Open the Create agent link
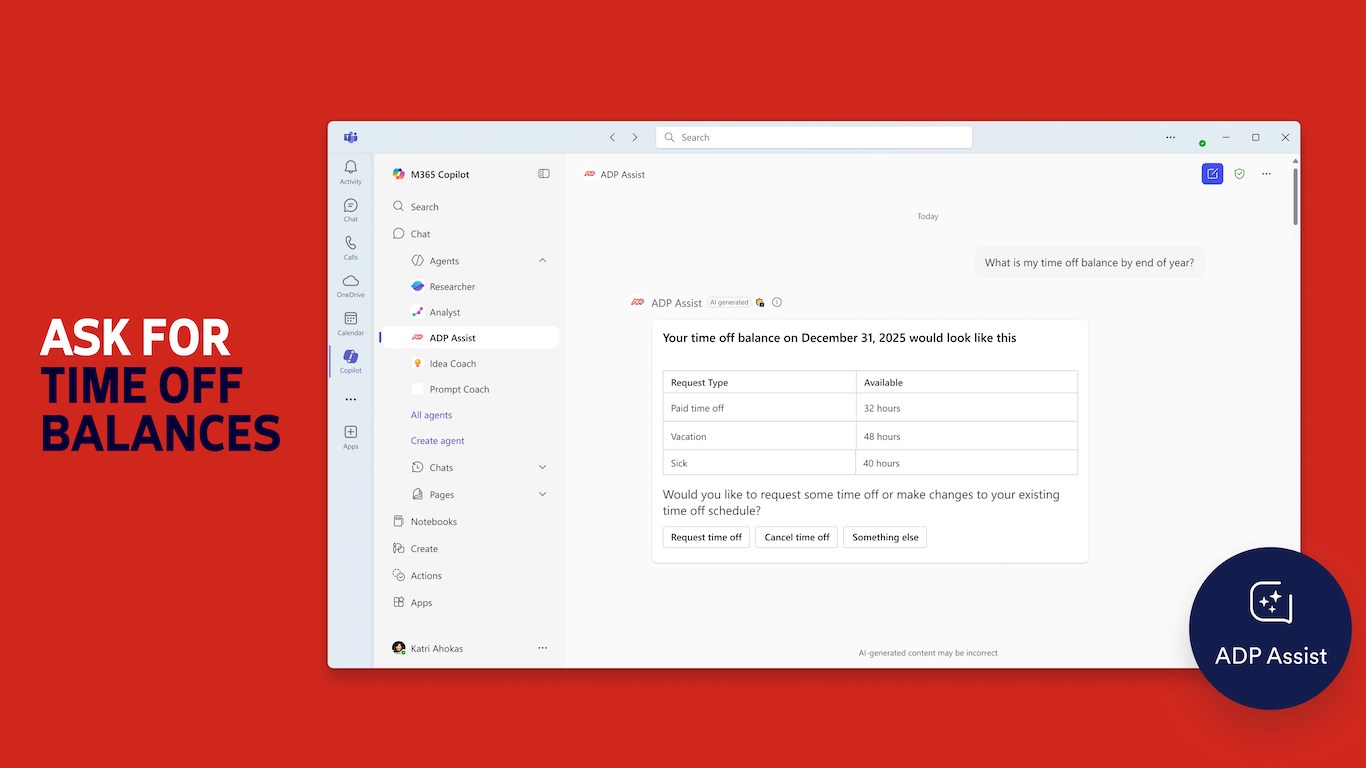Screen dimensions: 1366x768 point(437,441)
